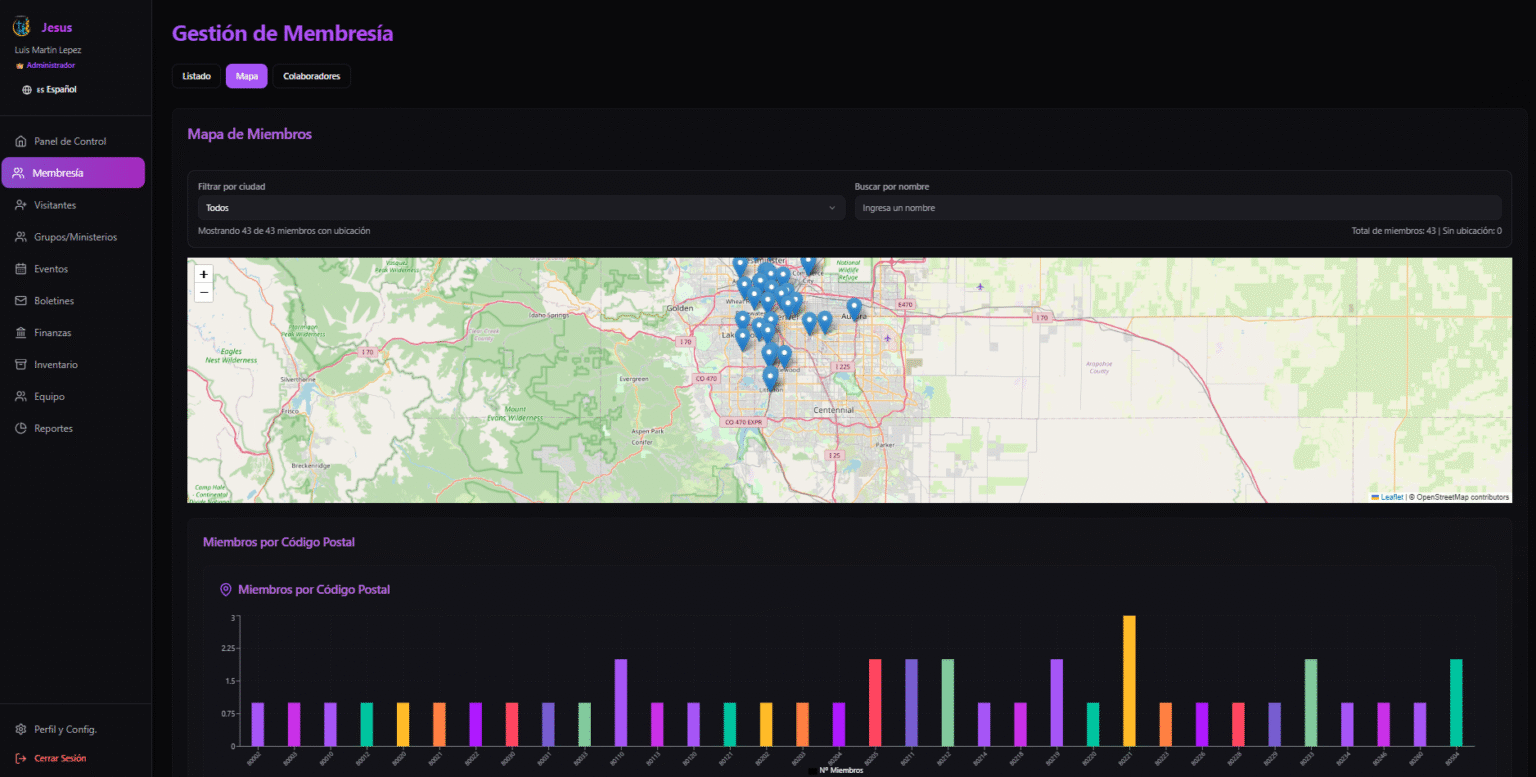Switch to the Listado tab
1536x777 pixels.
point(196,76)
